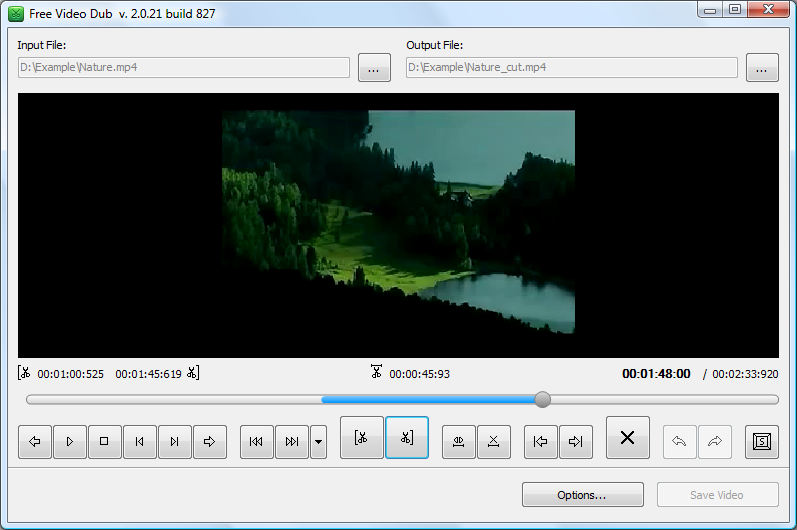797x530 pixels.
Task: Click the Output File path field
Action: pyautogui.click(x=572, y=68)
